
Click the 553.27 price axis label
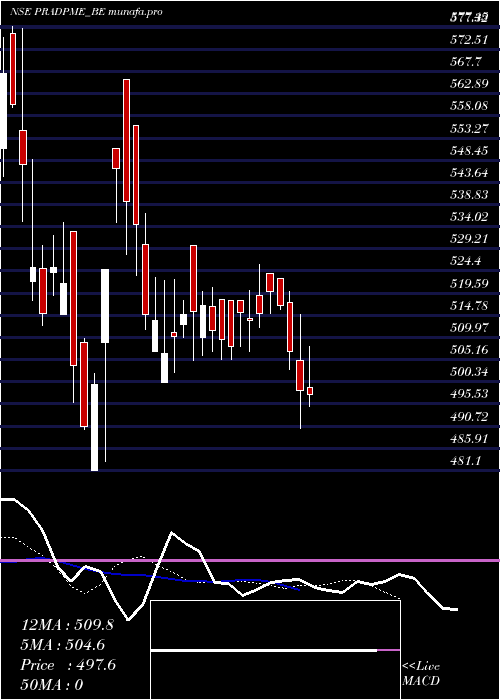[468, 129]
